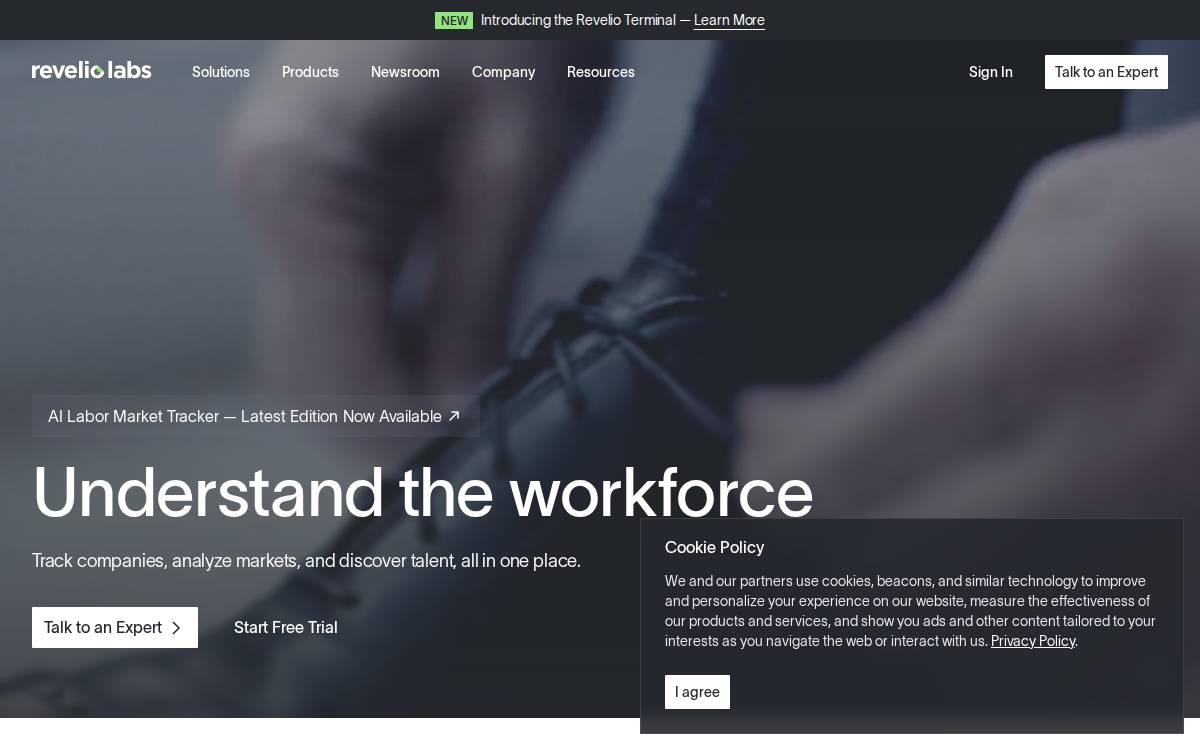Screen dimensions: 1200x750
Task: Click the 'Track companies, analyze markets' subtitle
Action: point(306,561)
